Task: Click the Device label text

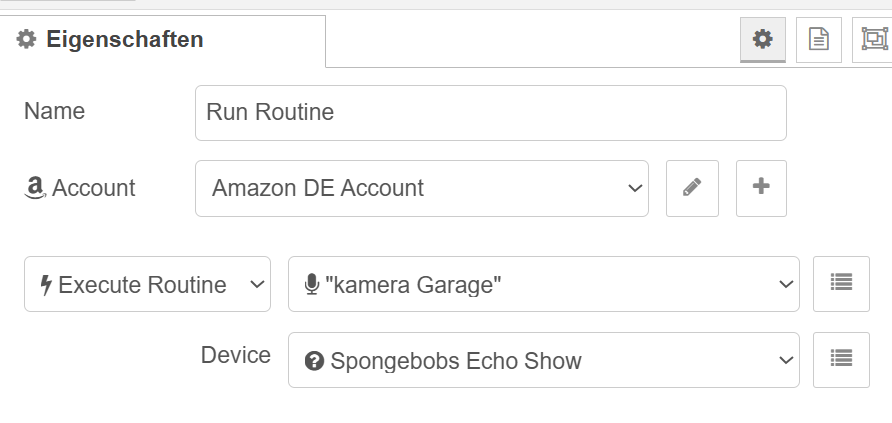Action: click(235, 355)
